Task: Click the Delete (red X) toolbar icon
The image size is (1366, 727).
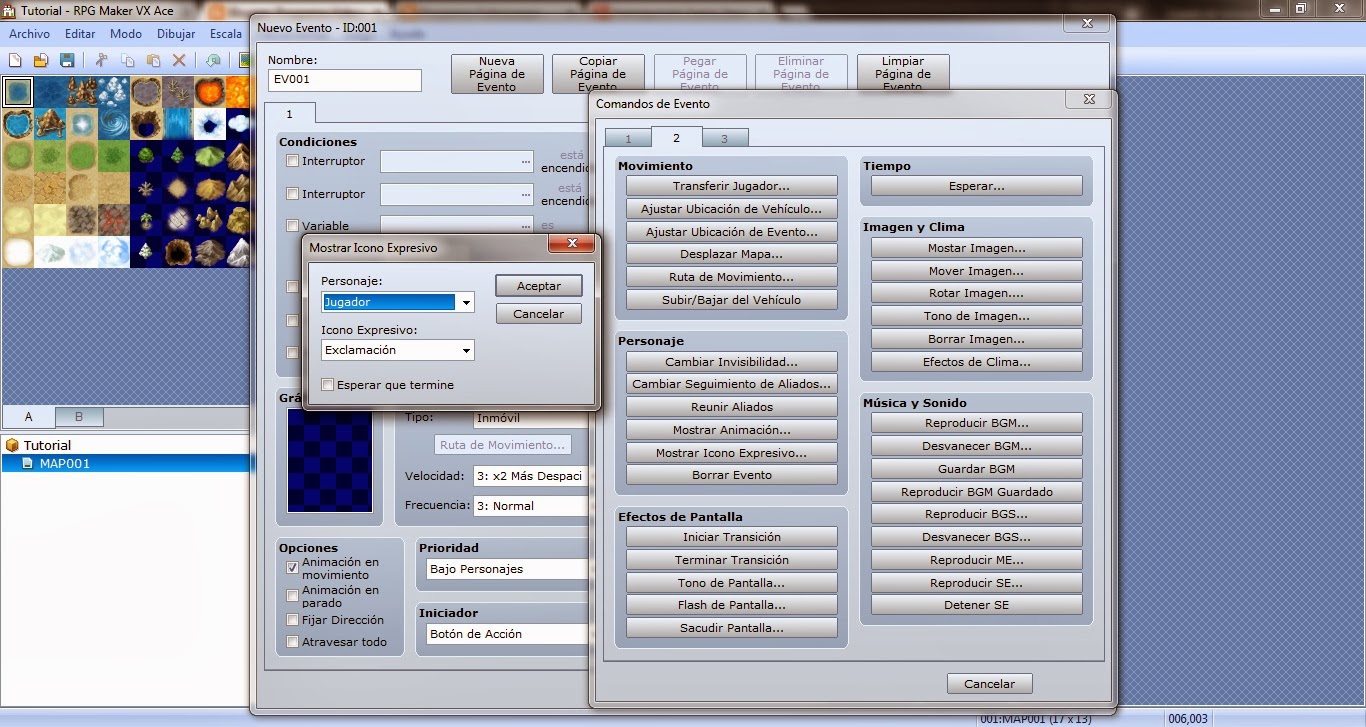Action: coord(179,60)
